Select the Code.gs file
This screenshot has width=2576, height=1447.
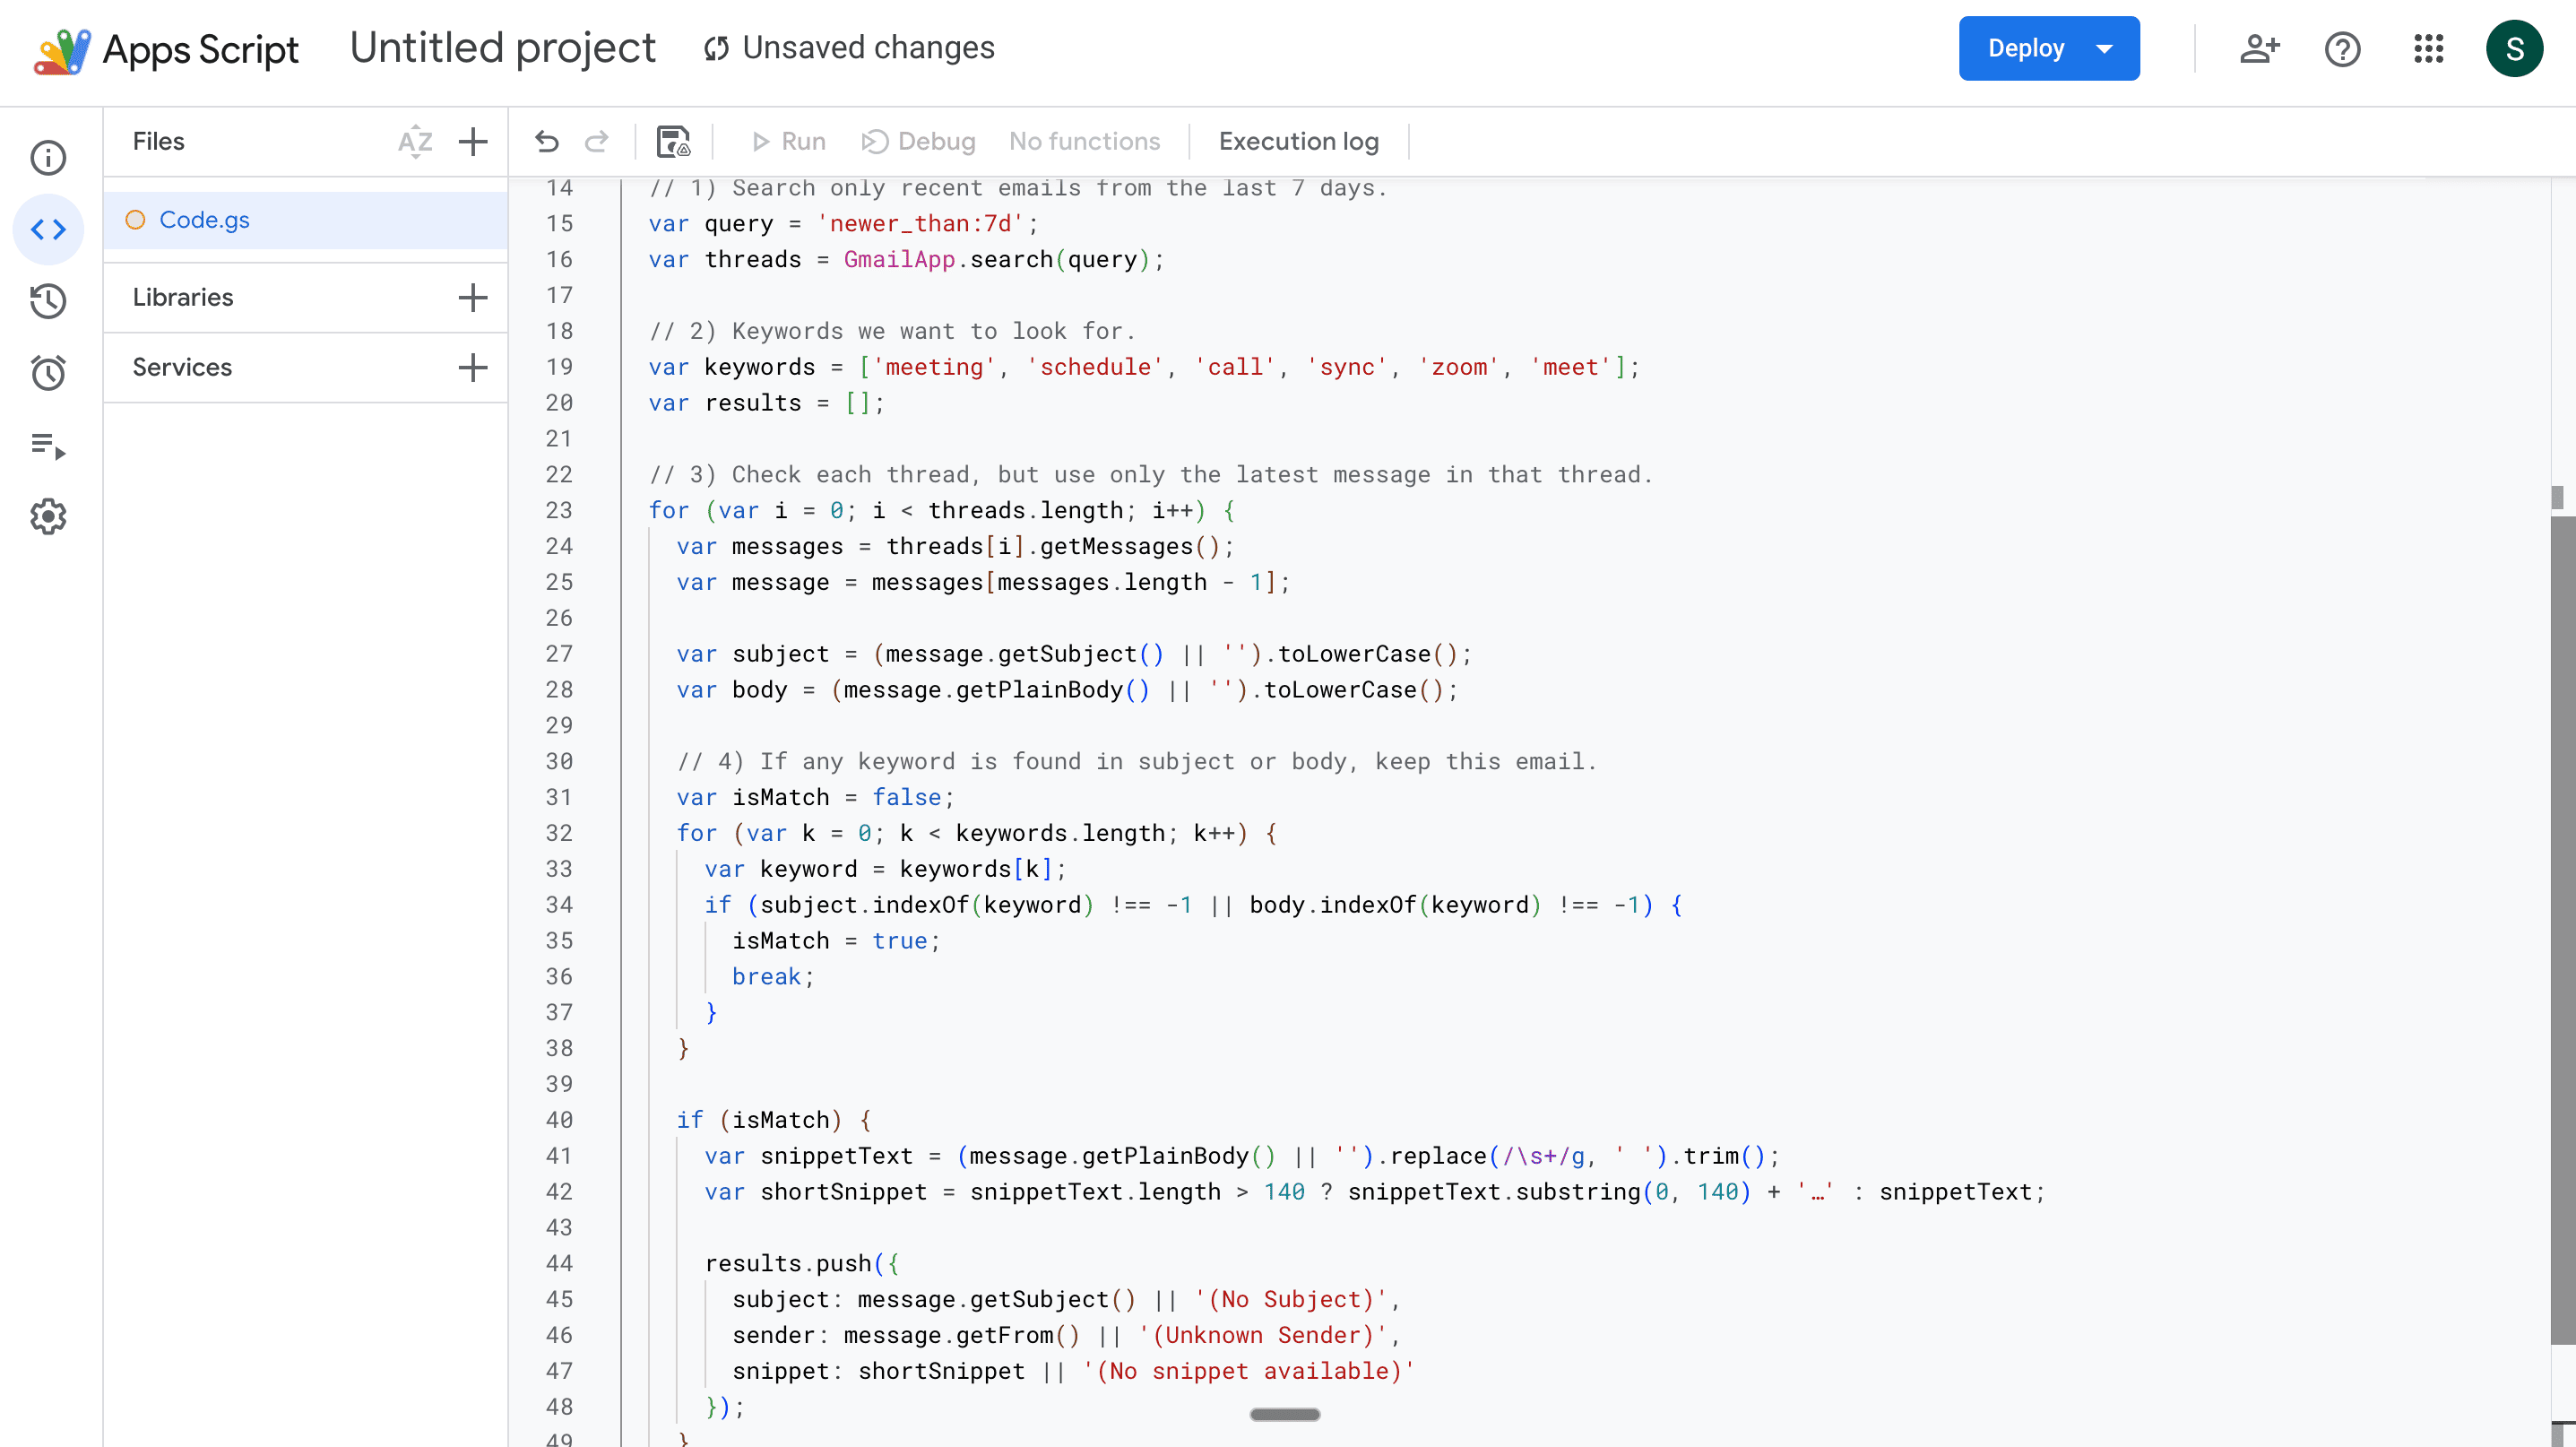[x=204, y=220]
